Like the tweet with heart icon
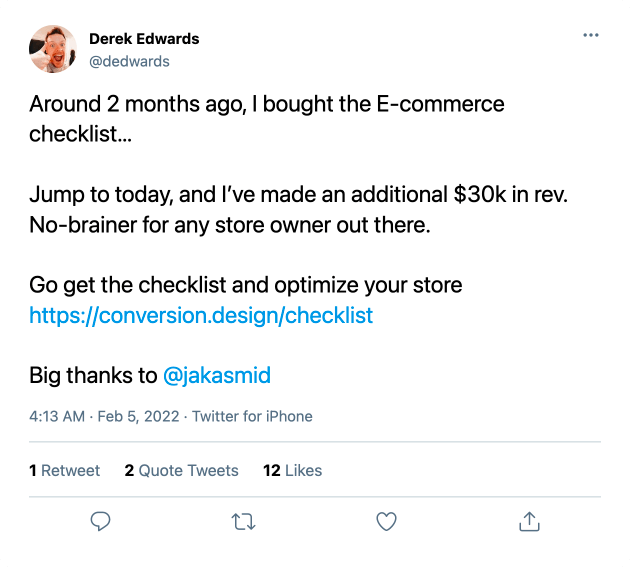This screenshot has height=567, width=630. click(386, 521)
